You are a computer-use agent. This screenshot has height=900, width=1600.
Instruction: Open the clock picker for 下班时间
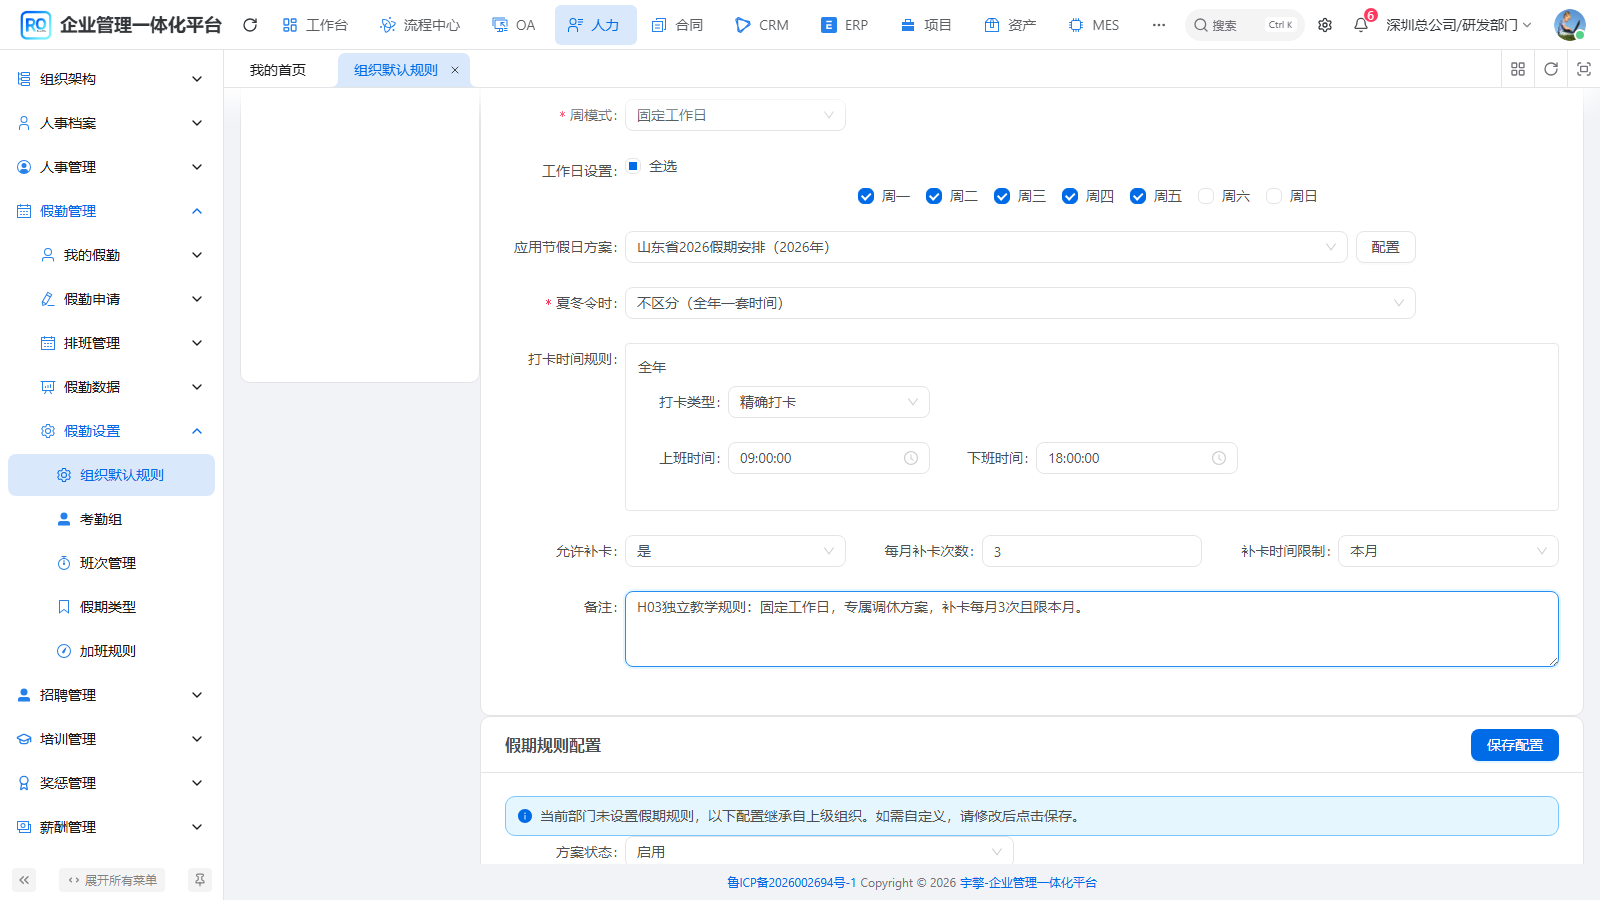pyautogui.click(x=1219, y=458)
